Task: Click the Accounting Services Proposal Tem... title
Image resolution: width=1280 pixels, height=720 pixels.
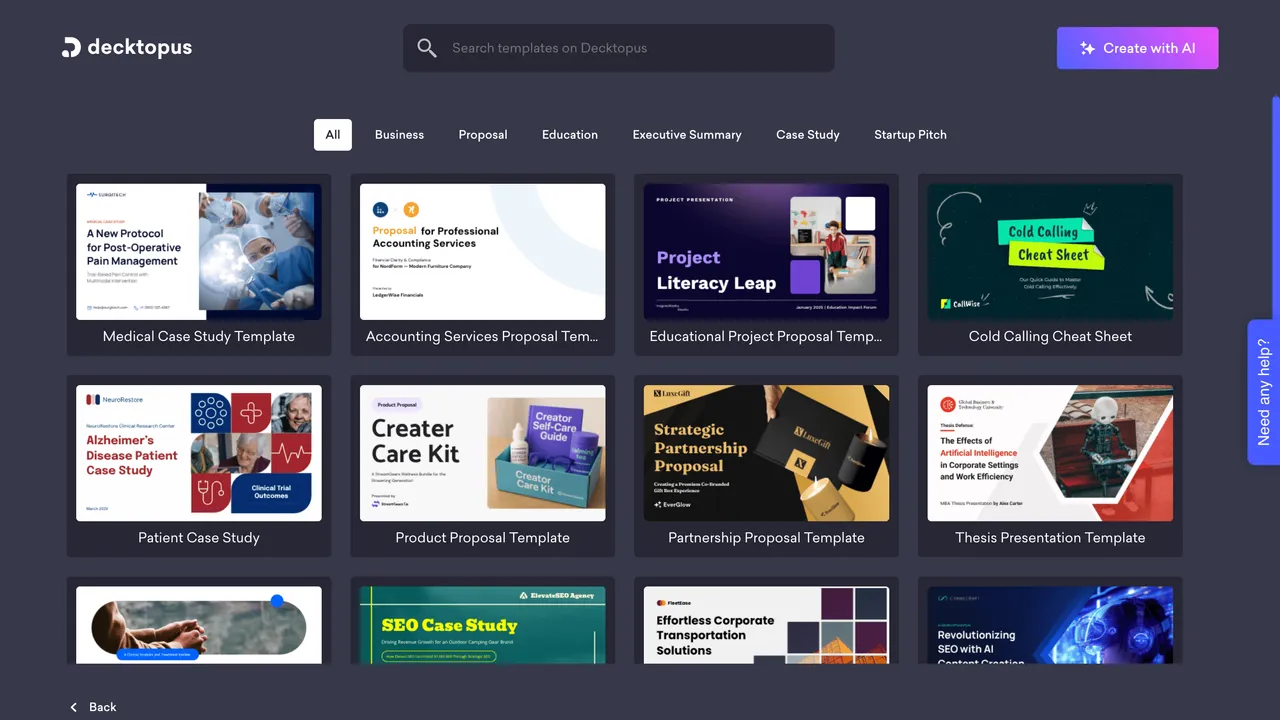Action: (482, 337)
